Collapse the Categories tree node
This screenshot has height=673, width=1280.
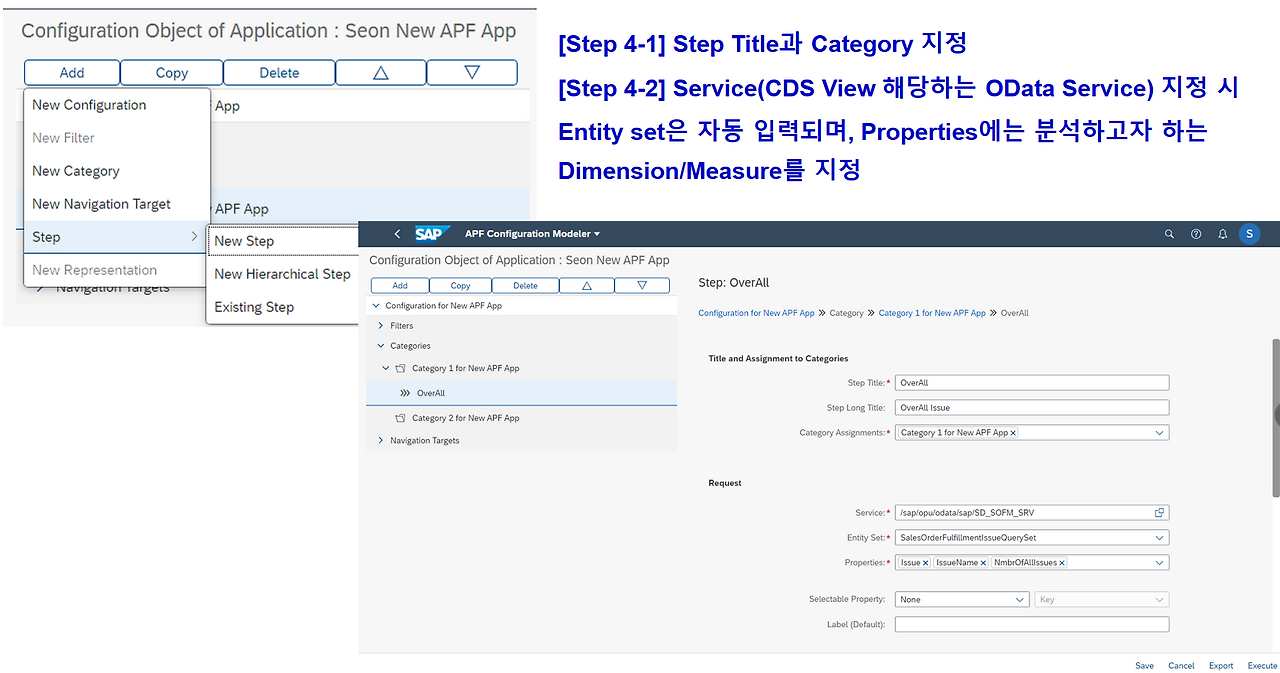coord(380,345)
